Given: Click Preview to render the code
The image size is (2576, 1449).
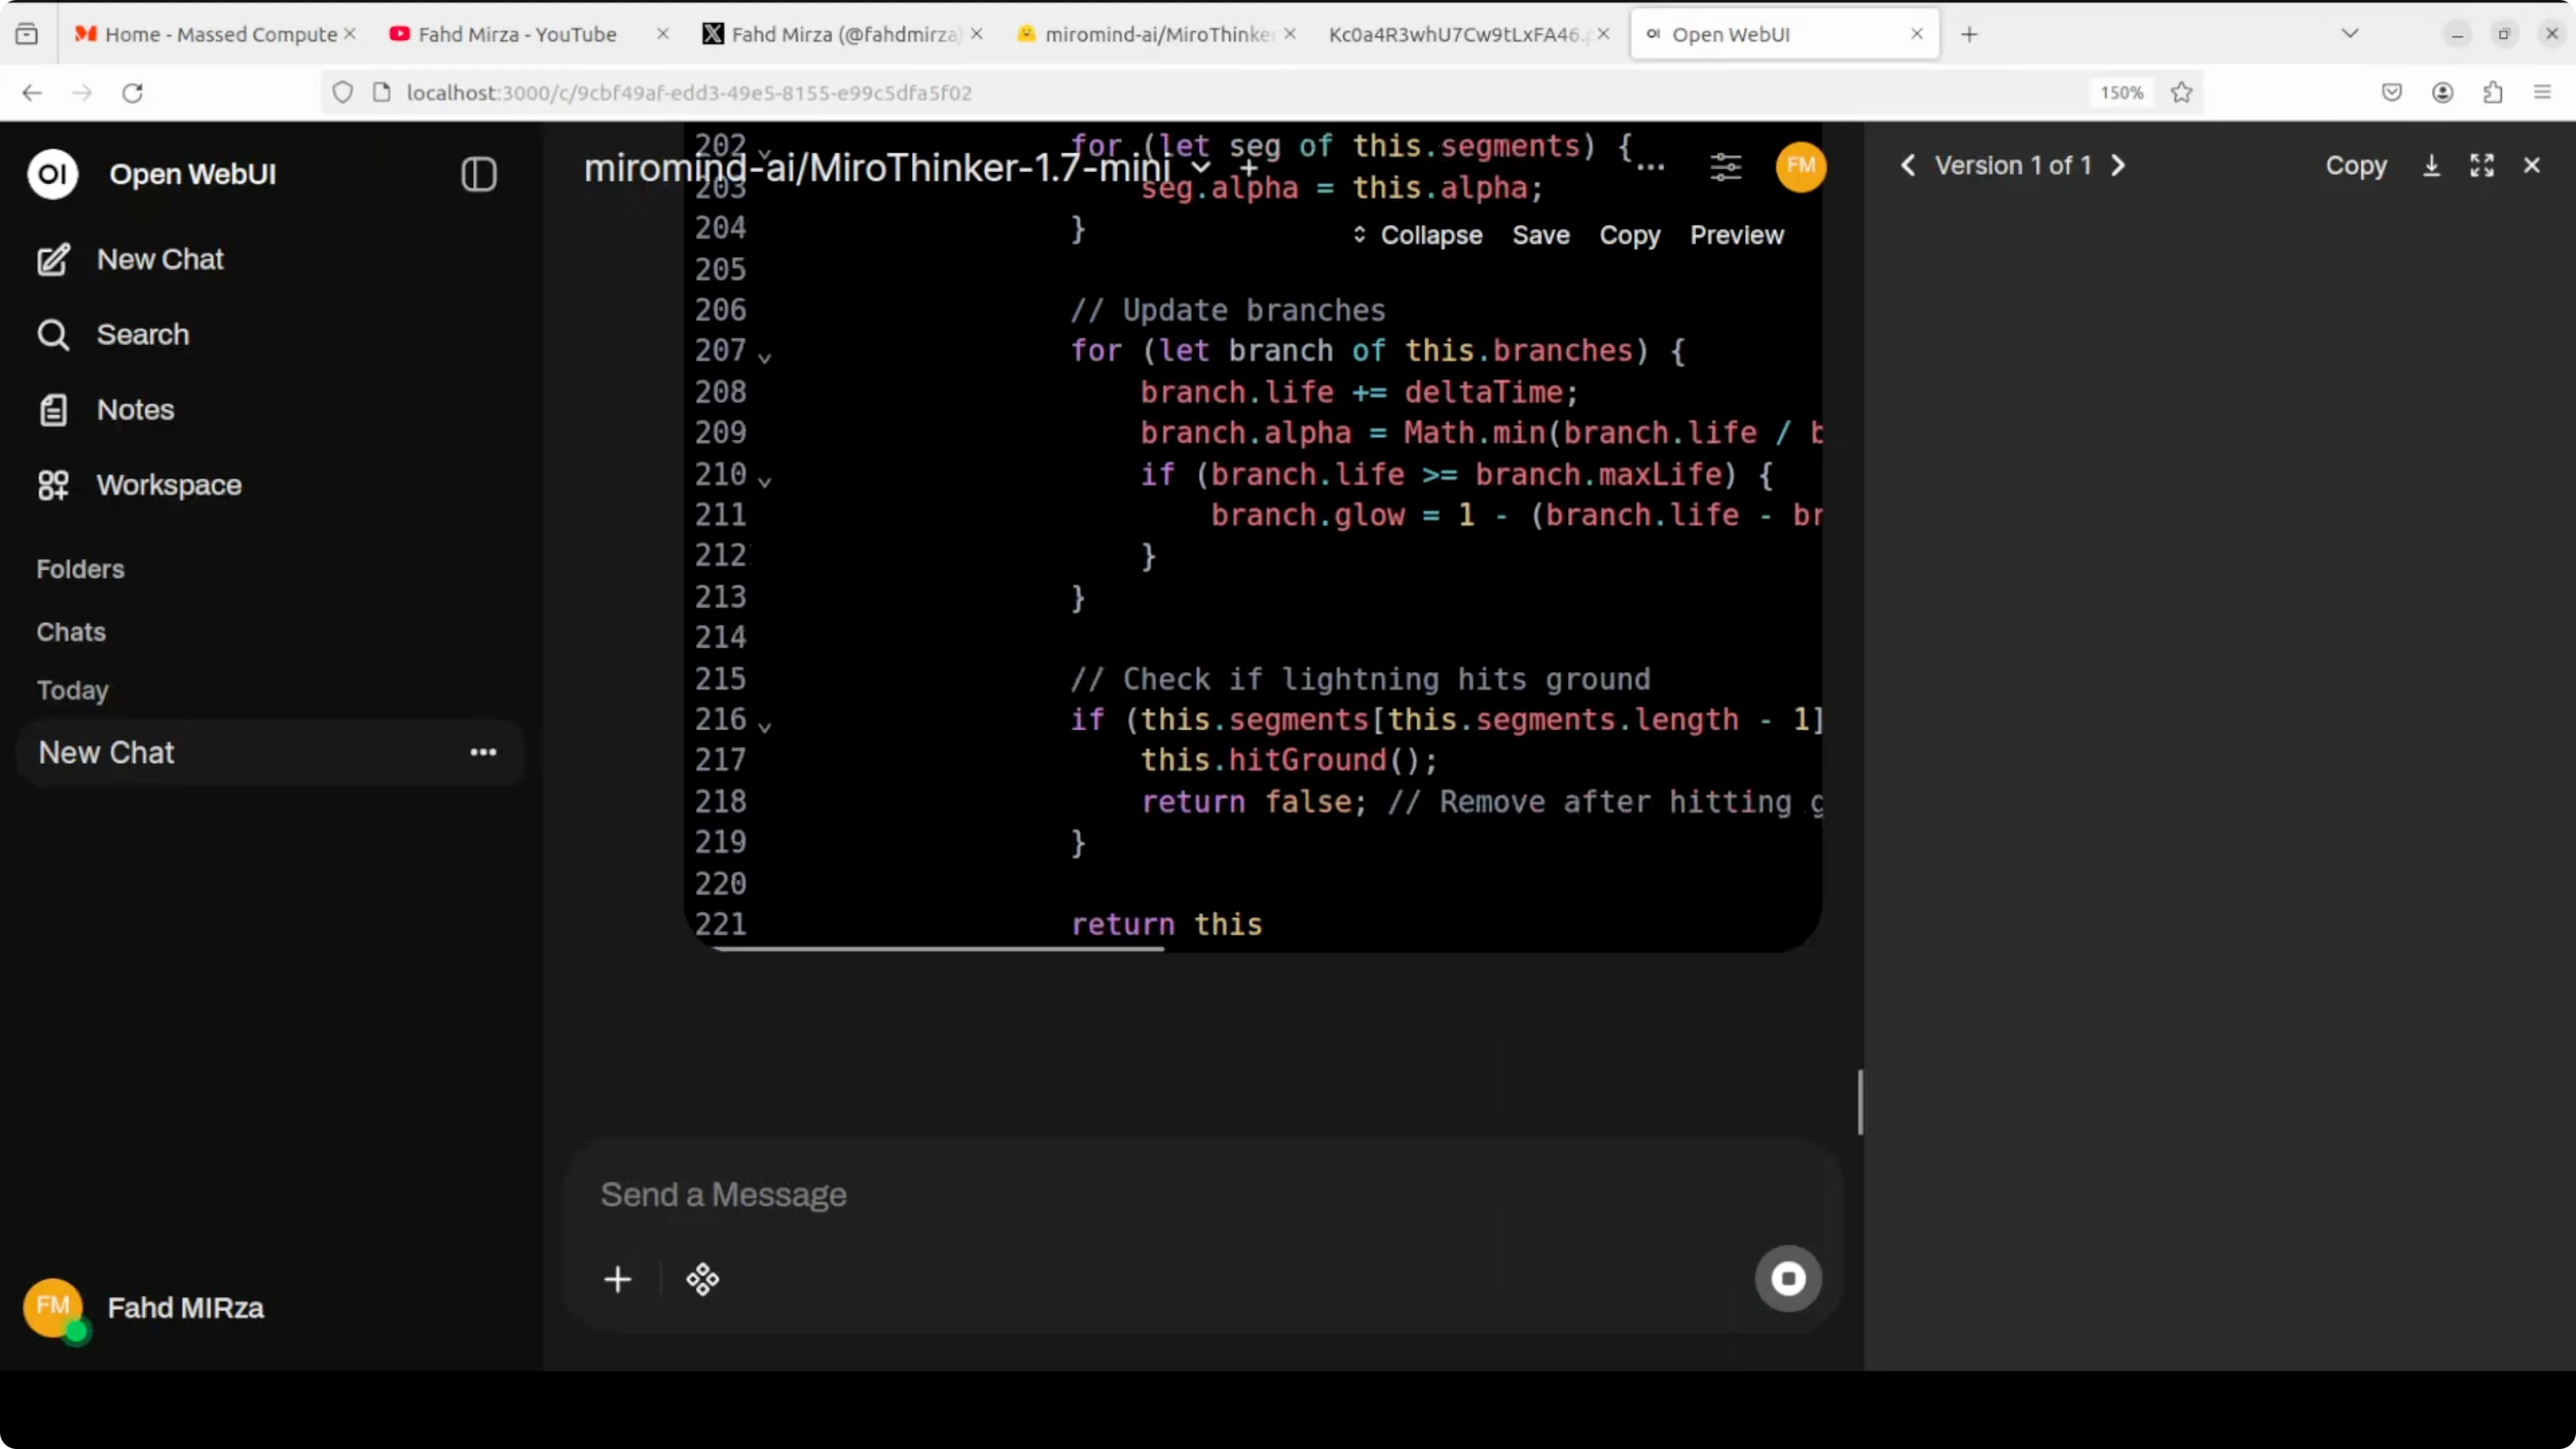Looking at the screenshot, I should pos(1736,235).
